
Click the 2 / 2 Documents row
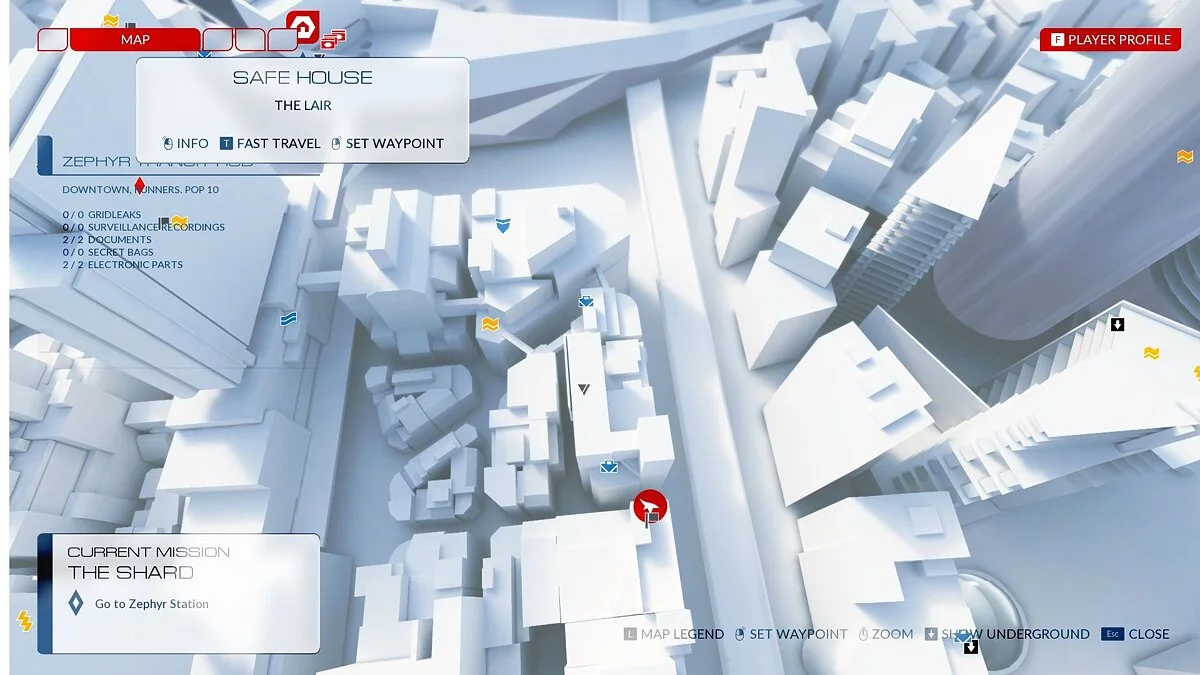(x=107, y=240)
